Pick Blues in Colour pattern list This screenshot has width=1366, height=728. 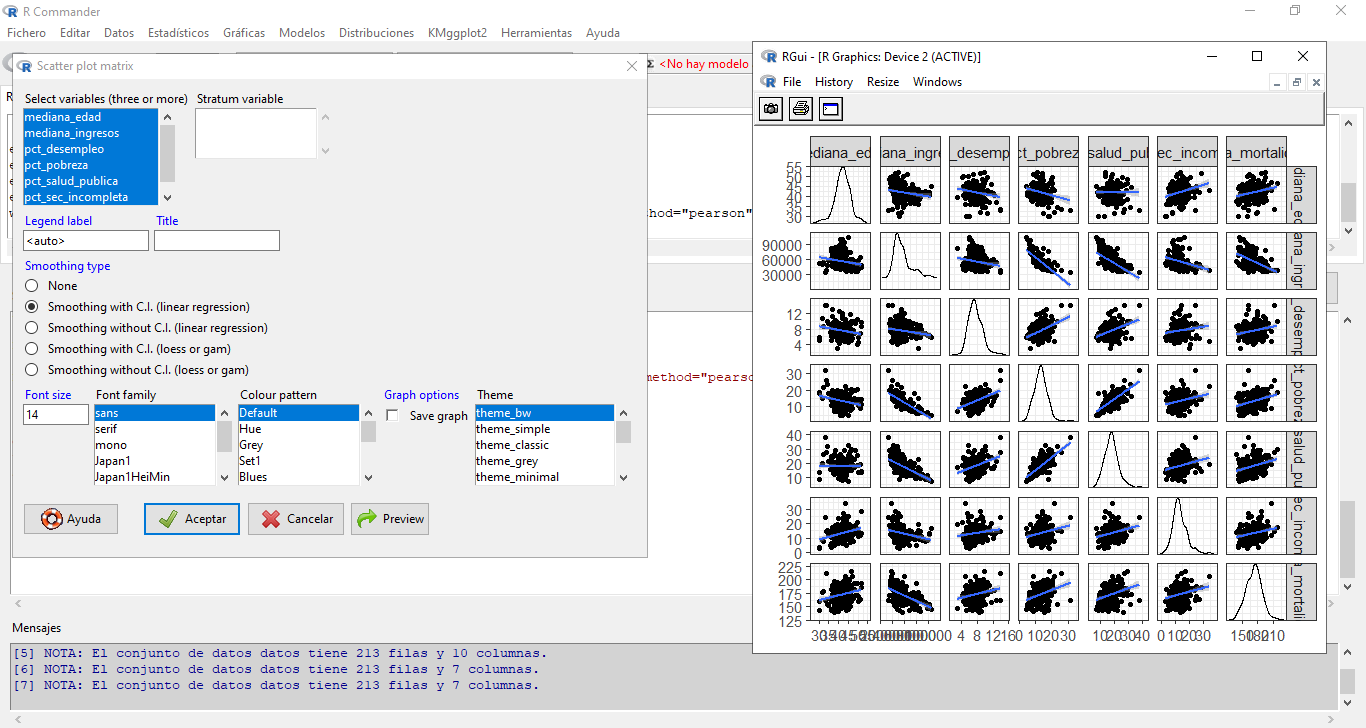point(254,477)
